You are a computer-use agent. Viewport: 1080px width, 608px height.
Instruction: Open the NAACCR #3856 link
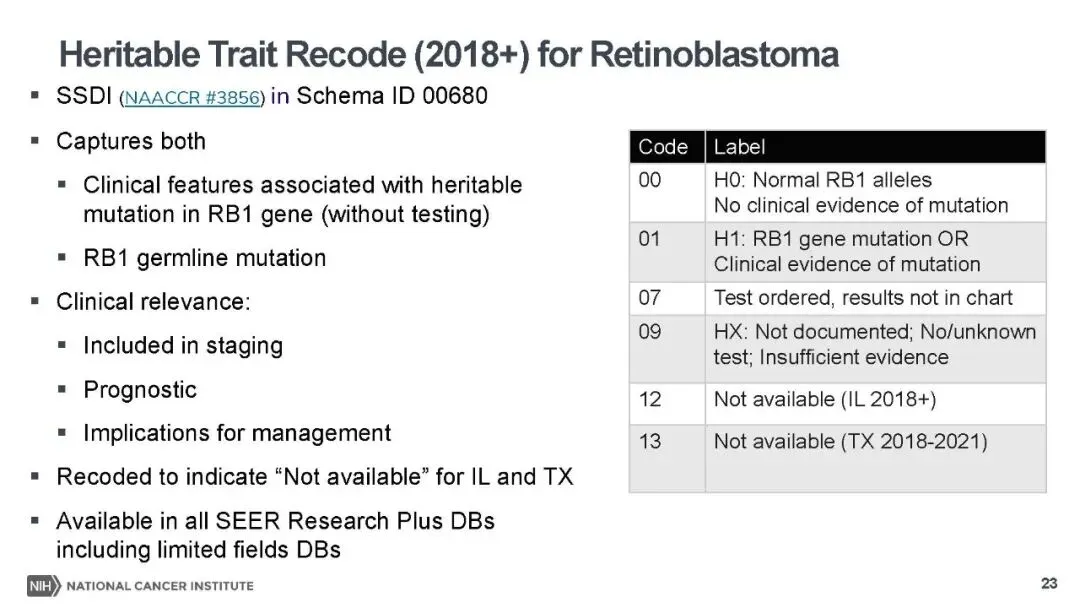click(192, 98)
